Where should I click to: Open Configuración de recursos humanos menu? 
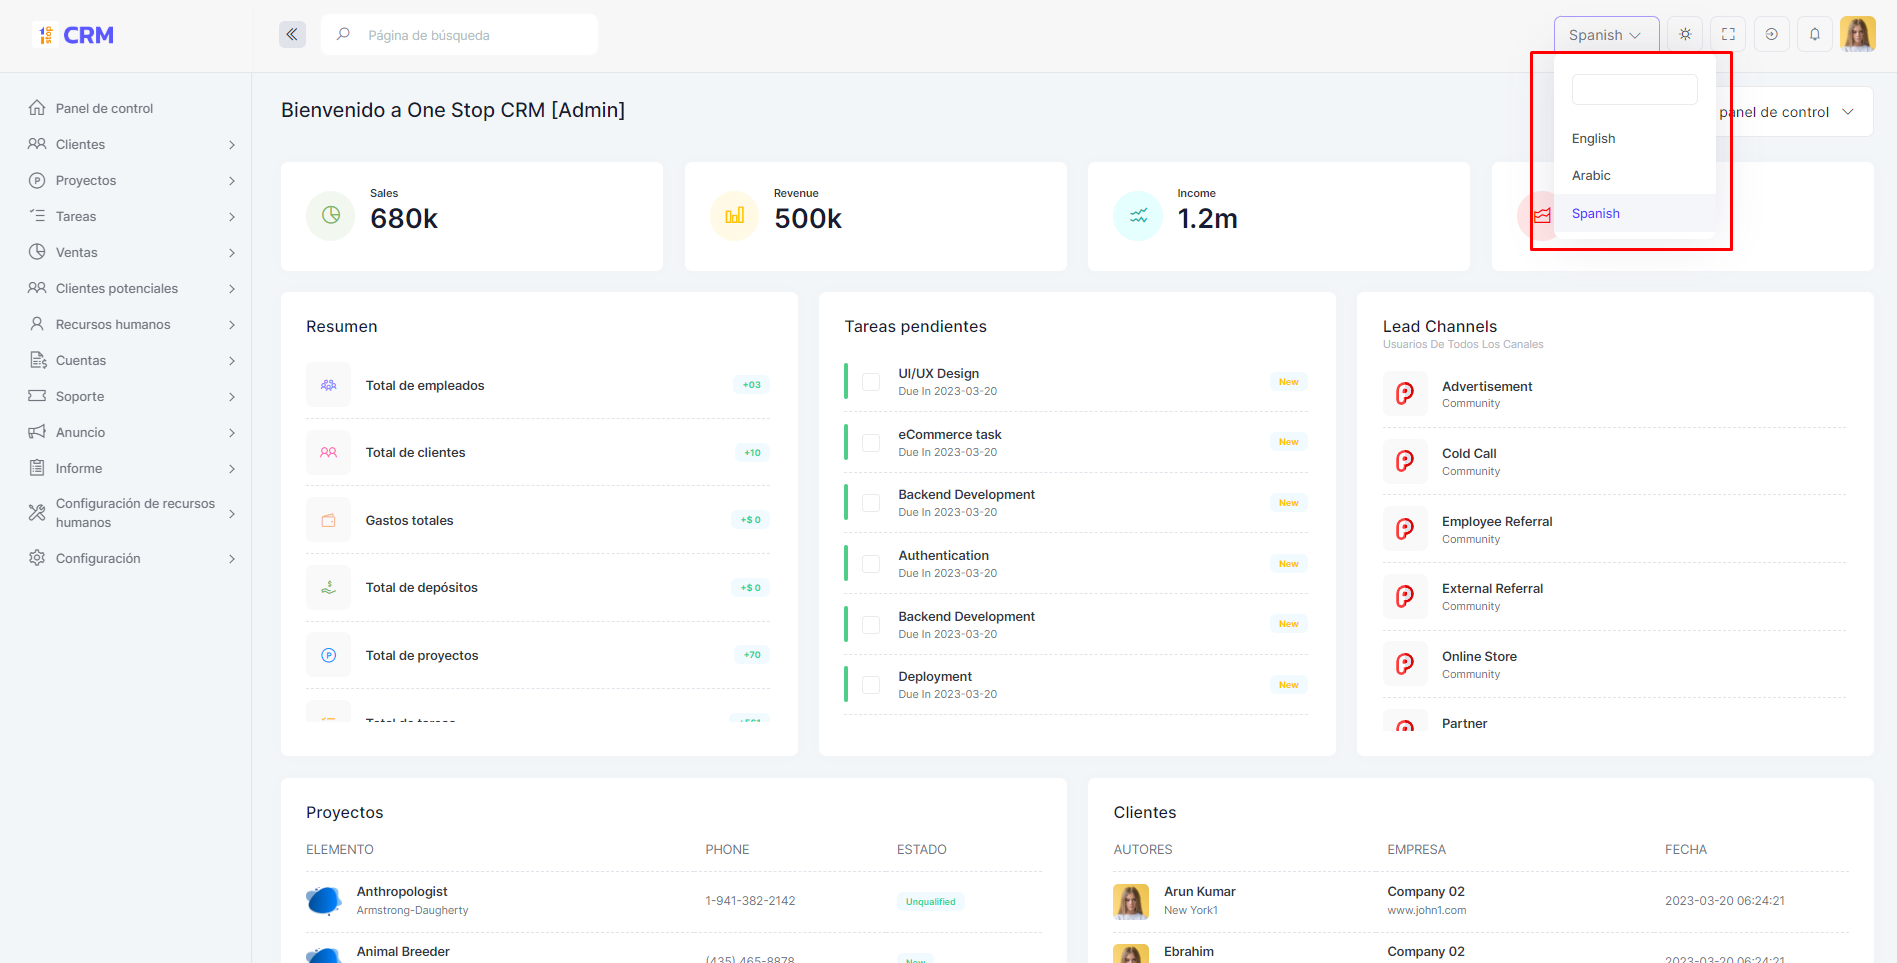[132, 513]
